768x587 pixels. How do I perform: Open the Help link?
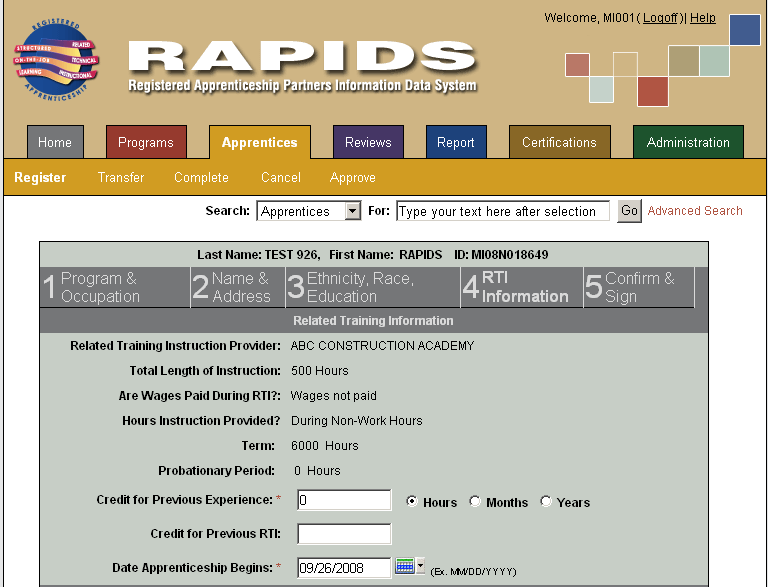(x=703, y=18)
